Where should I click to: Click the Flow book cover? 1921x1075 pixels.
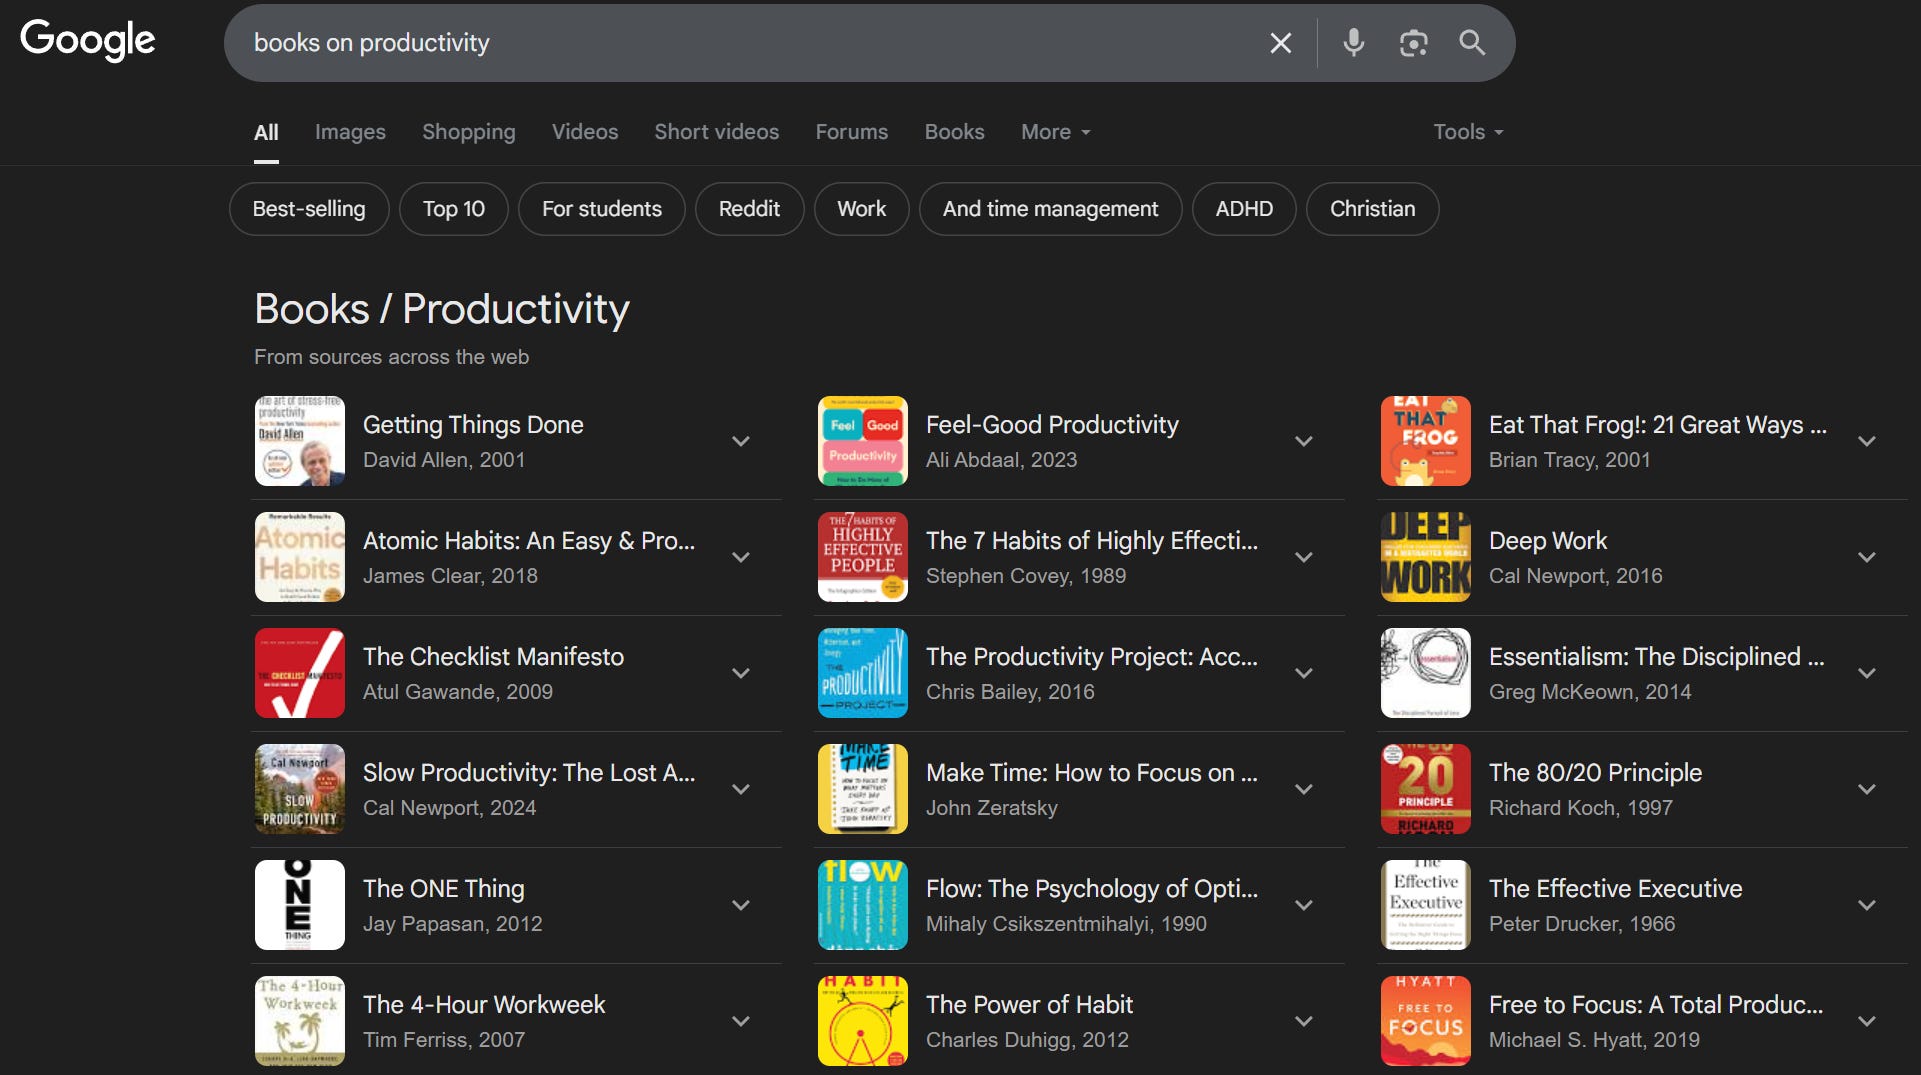pyautogui.click(x=863, y=905)
